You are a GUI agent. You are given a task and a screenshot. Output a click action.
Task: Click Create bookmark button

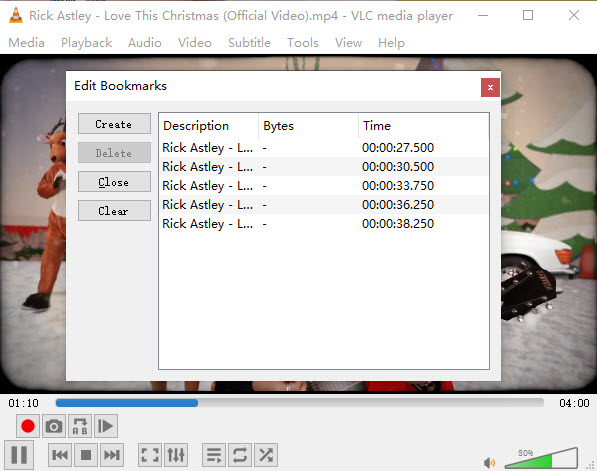(x=114, y=124)
